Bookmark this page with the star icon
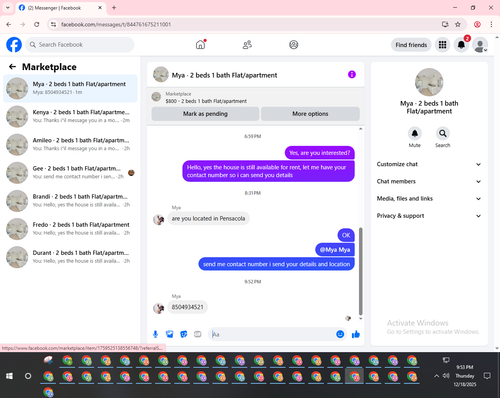The image size is (500, 398). (458, 24)
